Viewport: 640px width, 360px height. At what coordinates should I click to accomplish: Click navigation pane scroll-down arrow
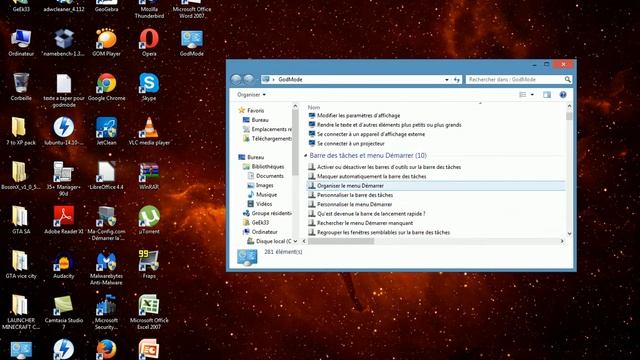[295, 241]
